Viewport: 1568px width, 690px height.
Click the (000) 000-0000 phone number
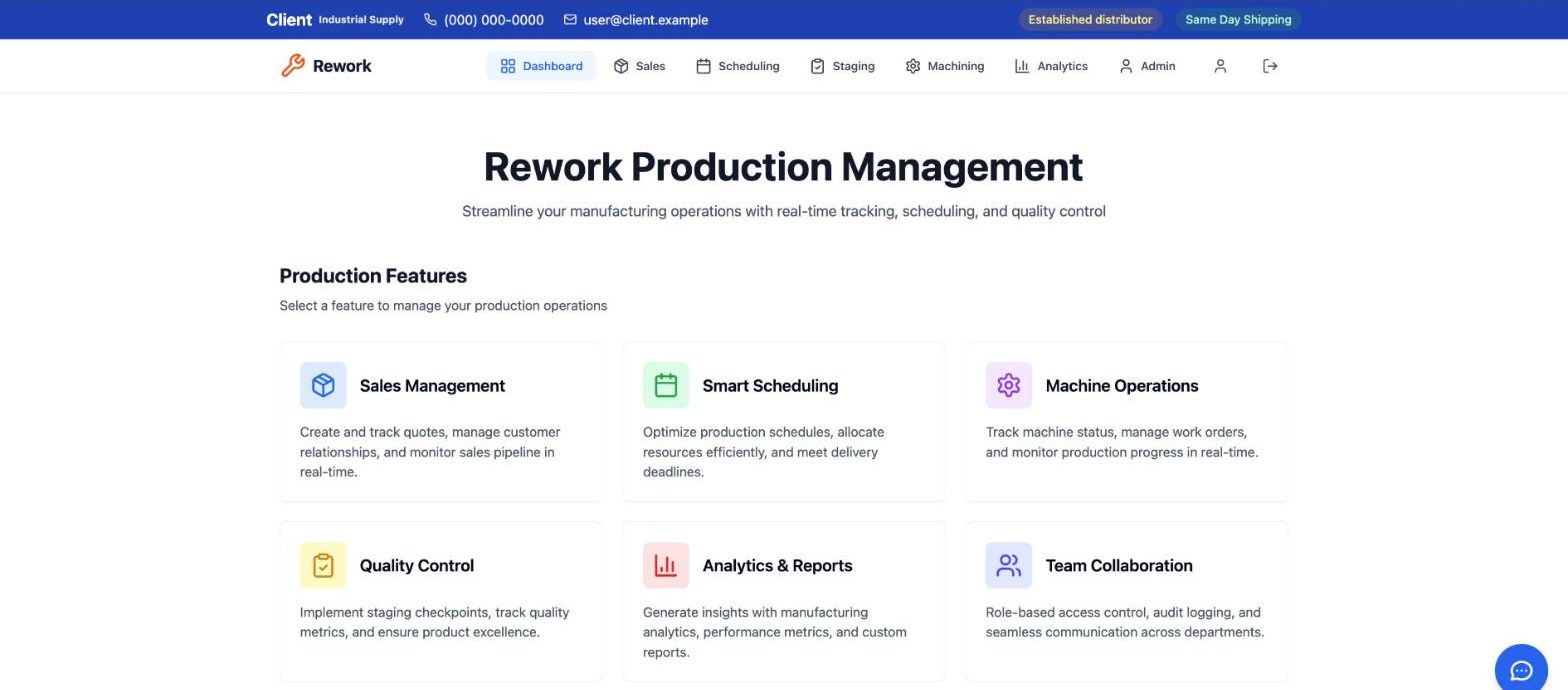(494, 19)
